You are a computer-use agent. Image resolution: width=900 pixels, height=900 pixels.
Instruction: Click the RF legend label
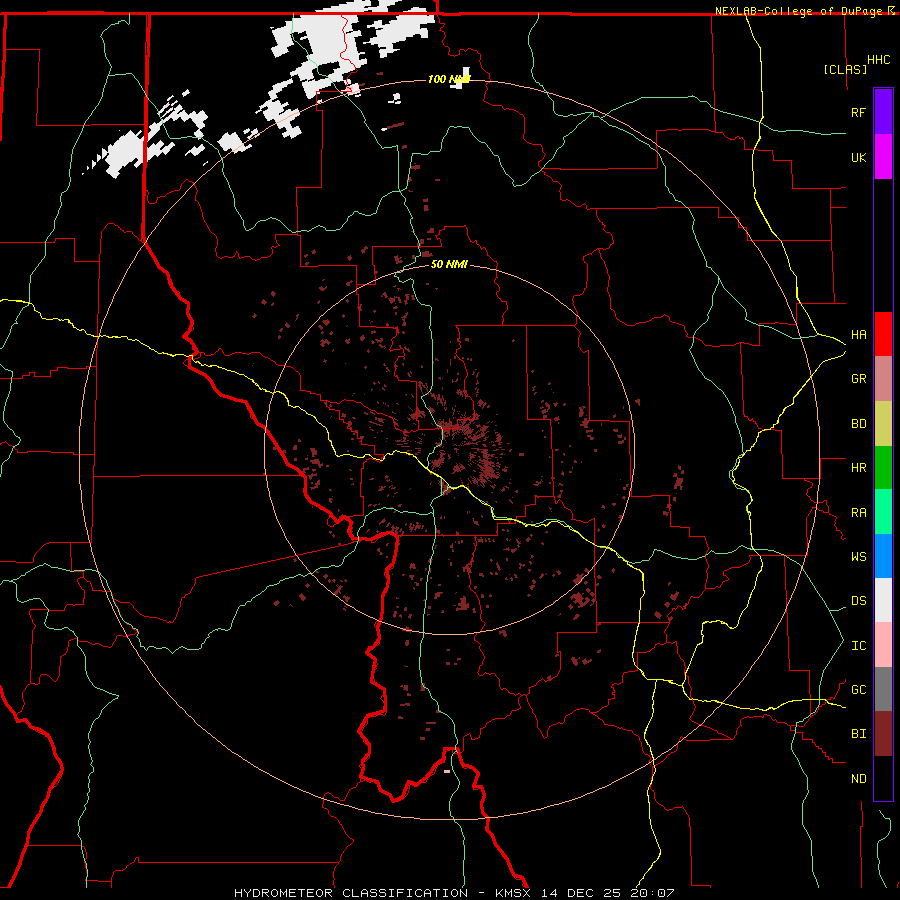coord(858,112)
